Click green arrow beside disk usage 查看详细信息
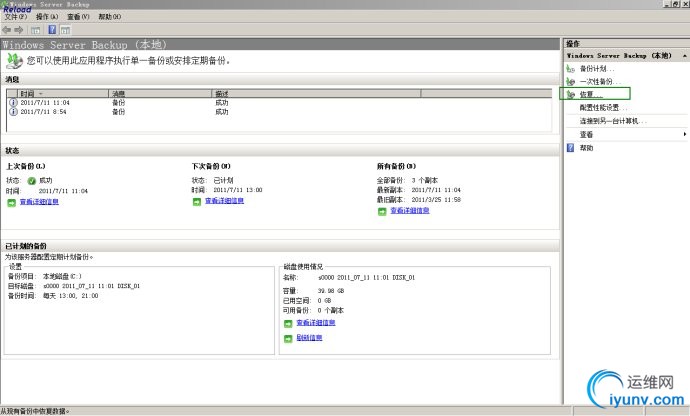690x416 pixels. (288, 324)
